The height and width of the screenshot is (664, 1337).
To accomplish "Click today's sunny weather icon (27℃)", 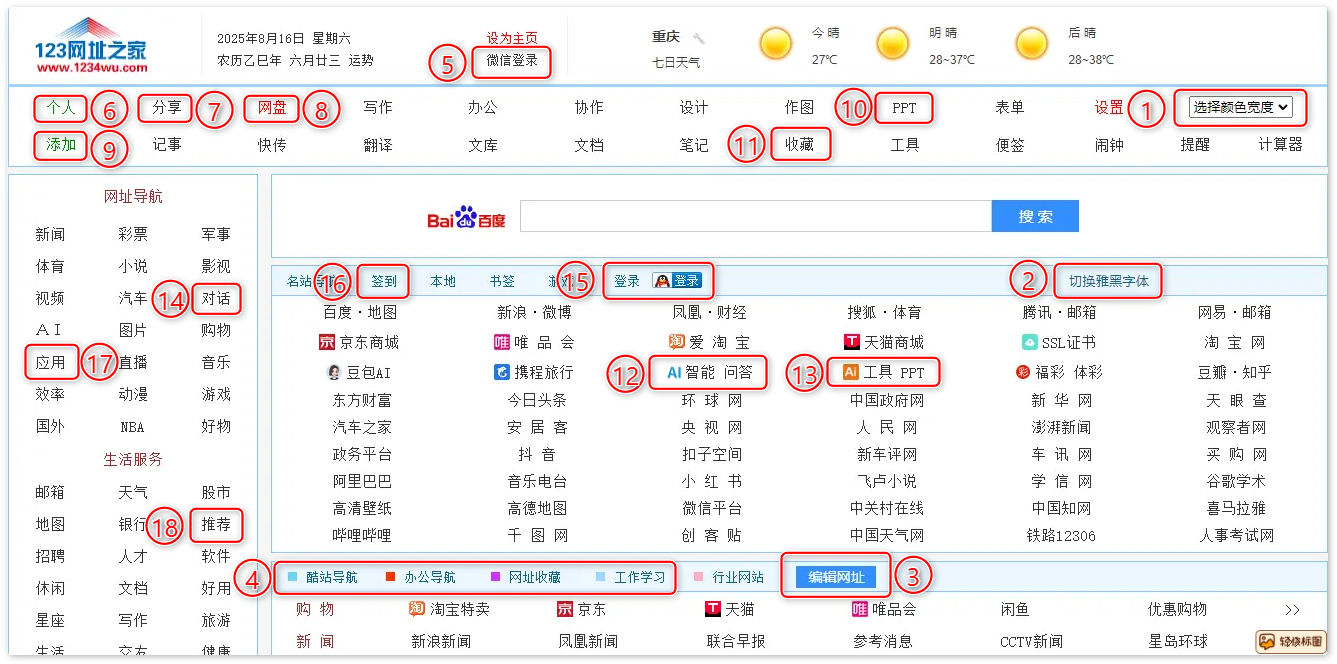I will pos(775,45).
